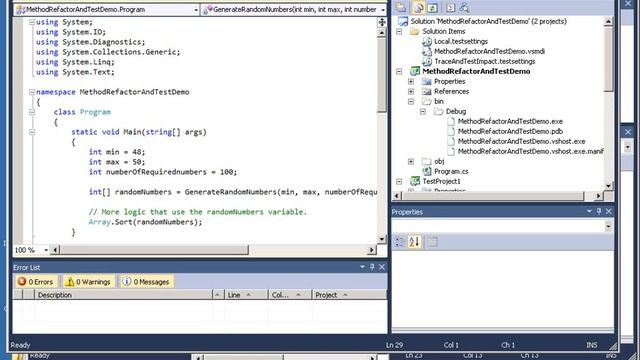Viewport: 640px width, 360px height.
Task: Toggle the 0 Messages filter button
Action: point(147,282)
